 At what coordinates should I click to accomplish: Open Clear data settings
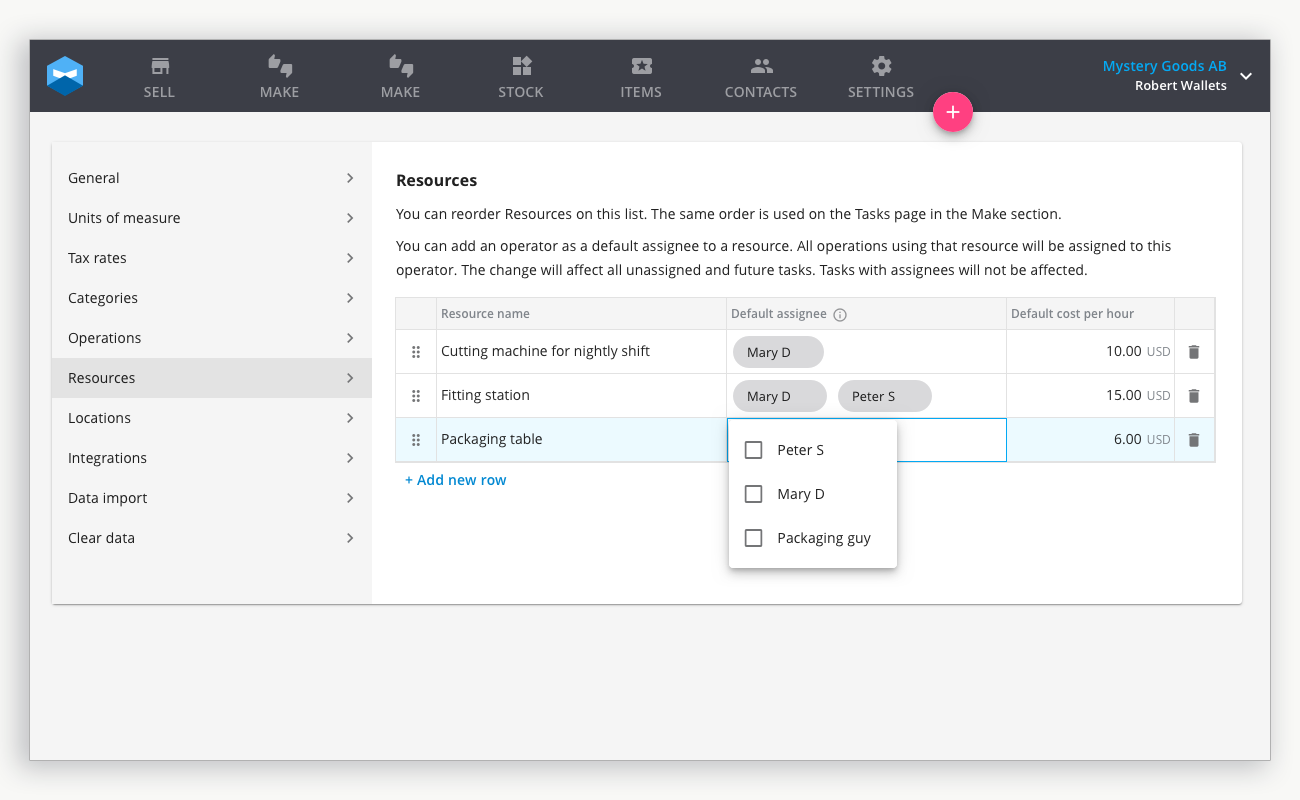pos(212,538)
